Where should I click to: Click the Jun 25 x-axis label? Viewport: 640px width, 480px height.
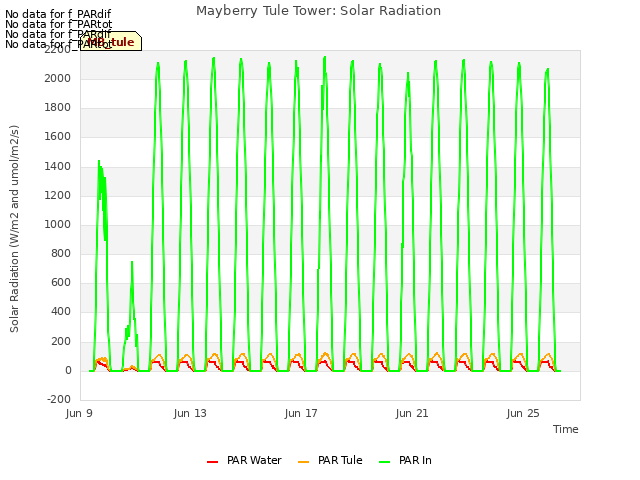coord(523,413)
